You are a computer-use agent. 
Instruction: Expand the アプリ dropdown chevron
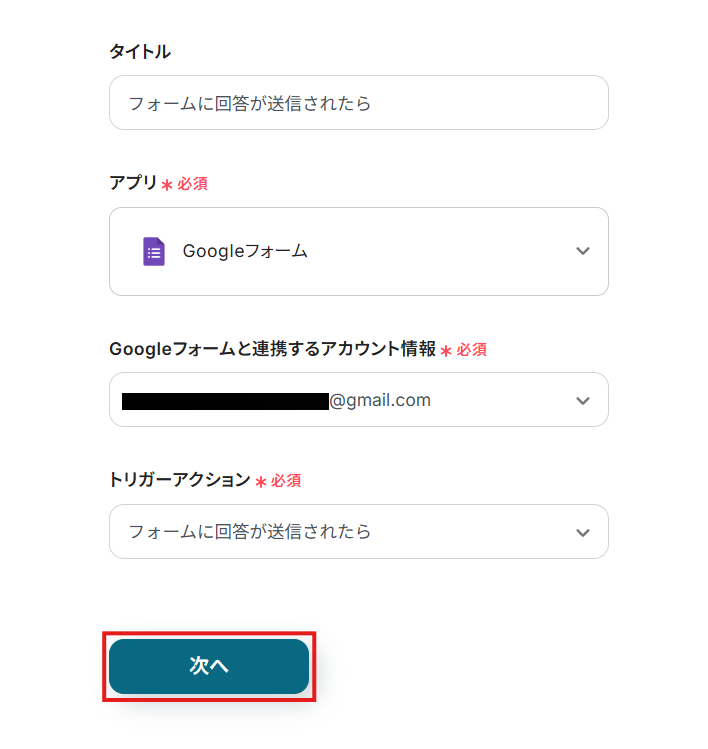click(x=583, y=251)
